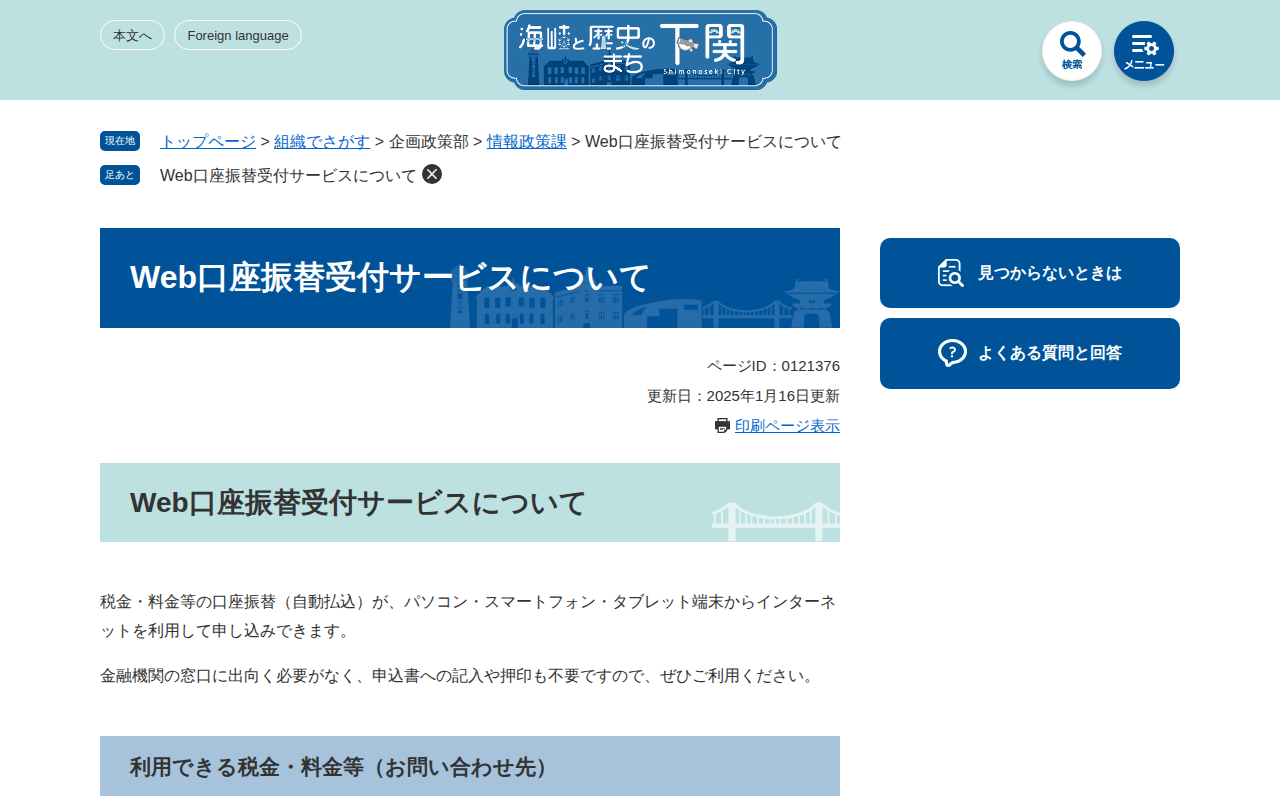Click the 足あと label badge
Screen dimensions: 1280x800
pos(120,175)
